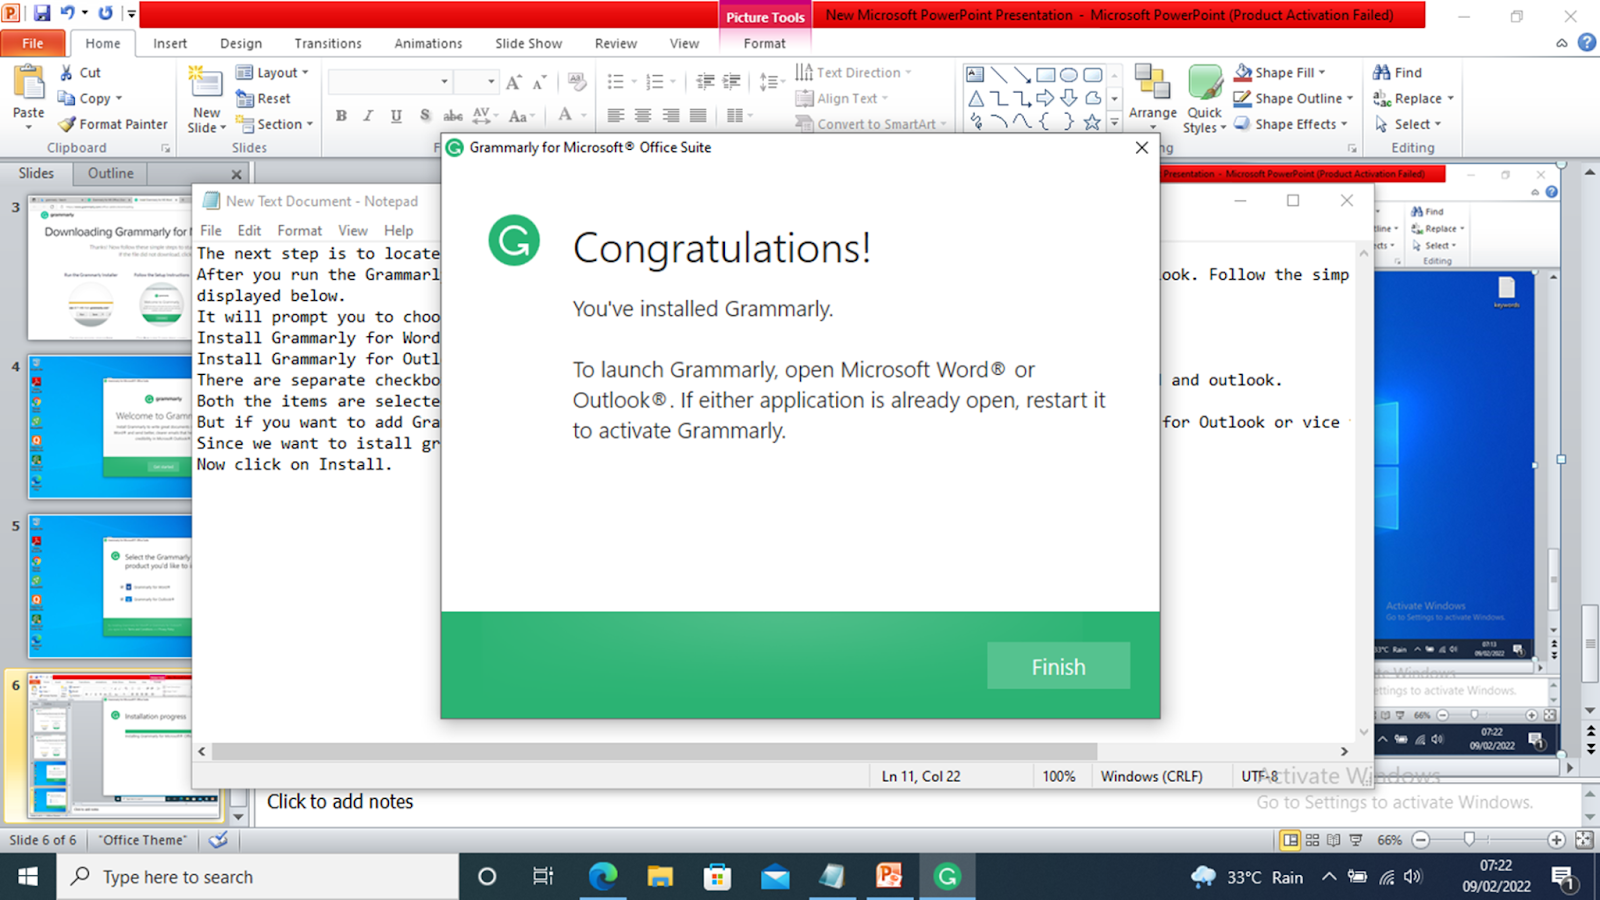Open the Shape Fill color menu
The height and width of the screenshot is (900, 1600).
pos(1279,72)
